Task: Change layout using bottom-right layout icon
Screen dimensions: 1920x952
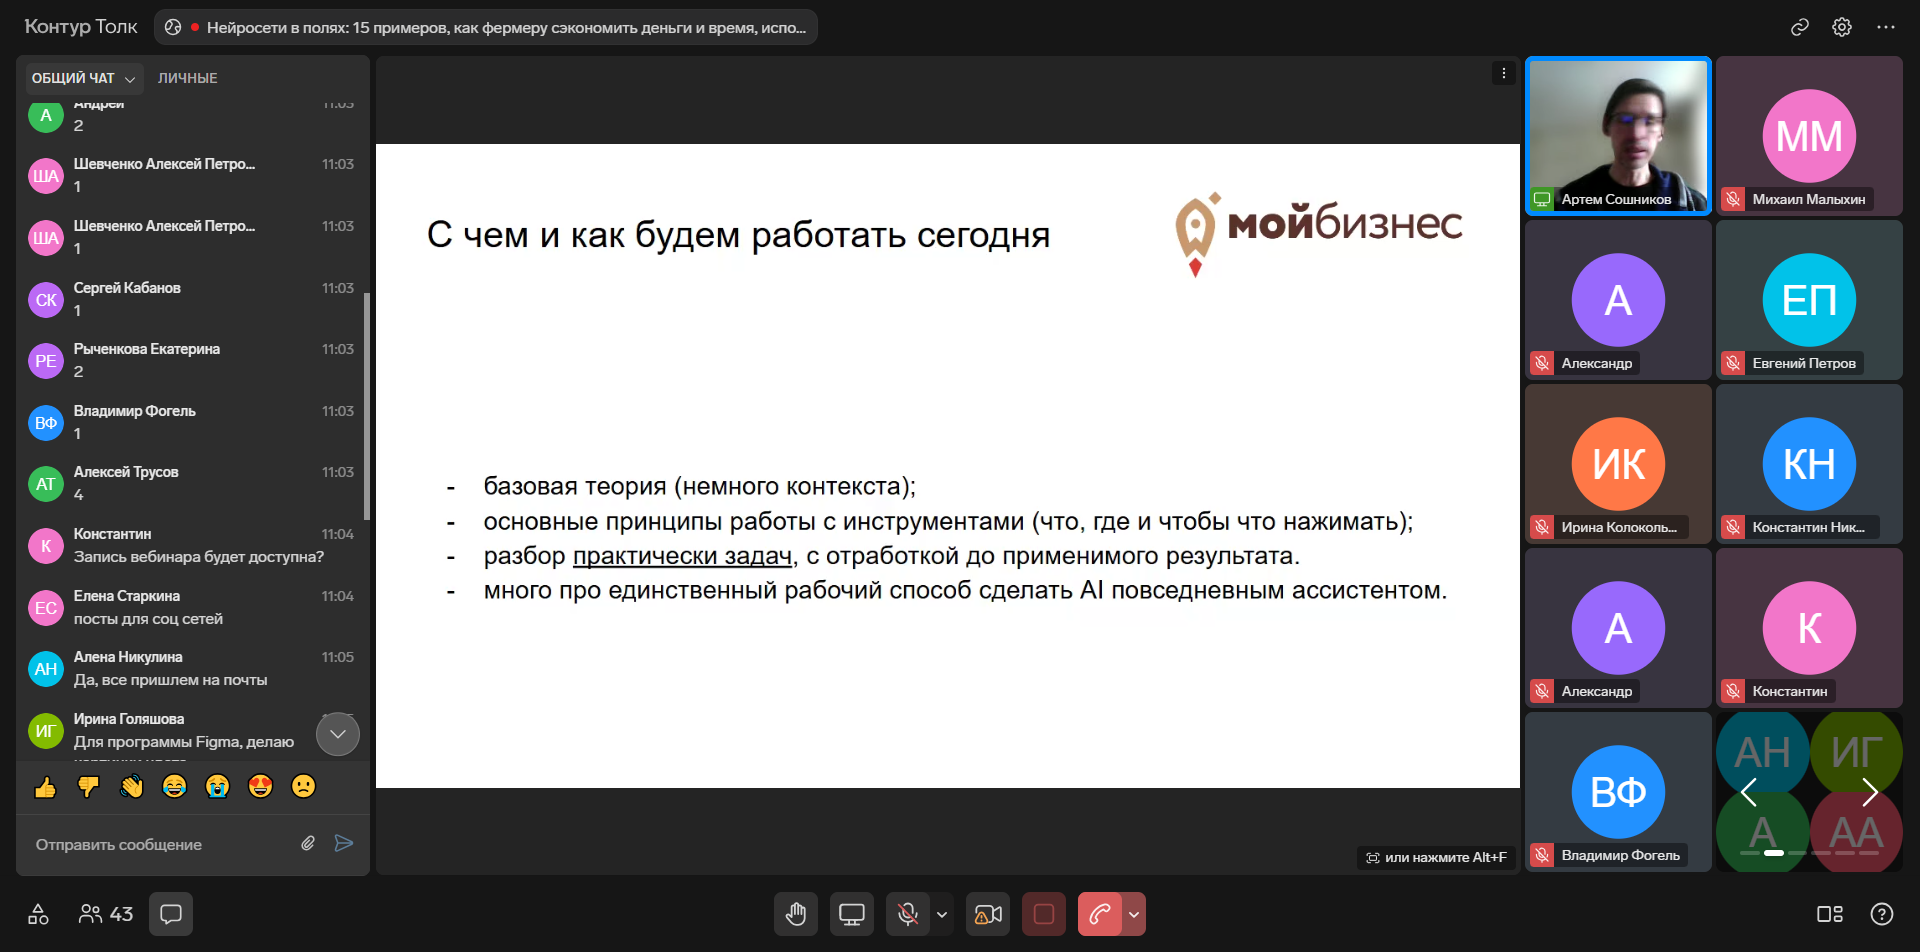Action: tap(1829, 914)
